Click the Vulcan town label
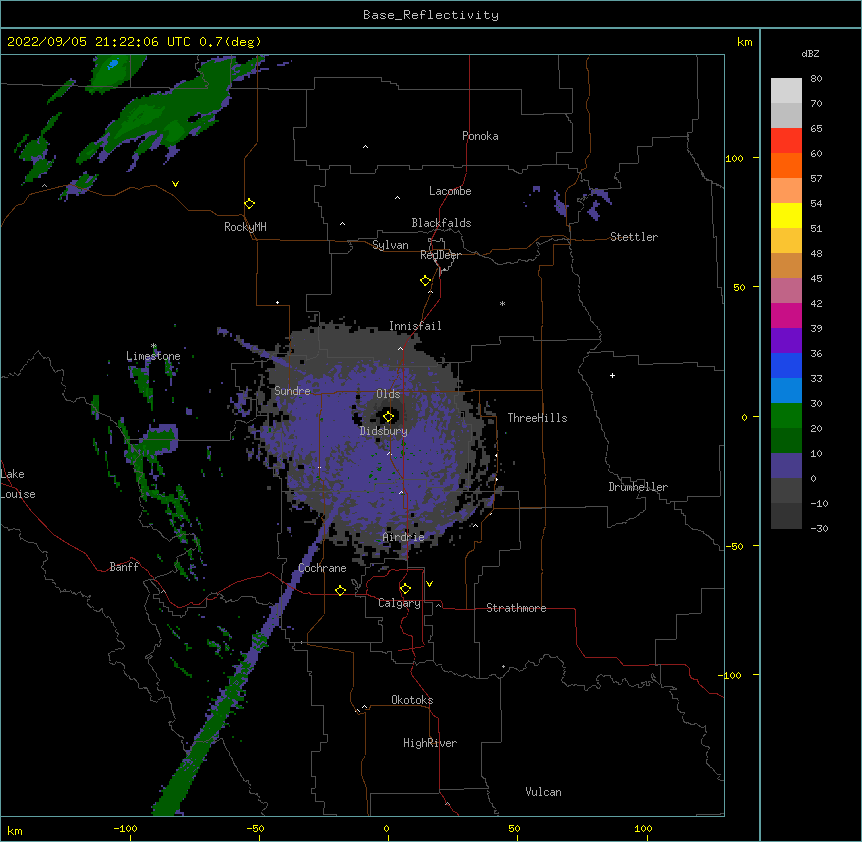This screenshot has width=862, height=842. (x=543, y=792)
